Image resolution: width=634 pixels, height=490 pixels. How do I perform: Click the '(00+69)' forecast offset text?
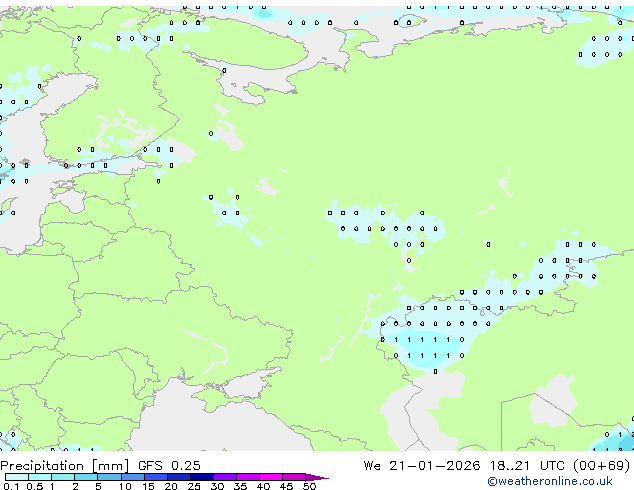click(x=602, y=465)
